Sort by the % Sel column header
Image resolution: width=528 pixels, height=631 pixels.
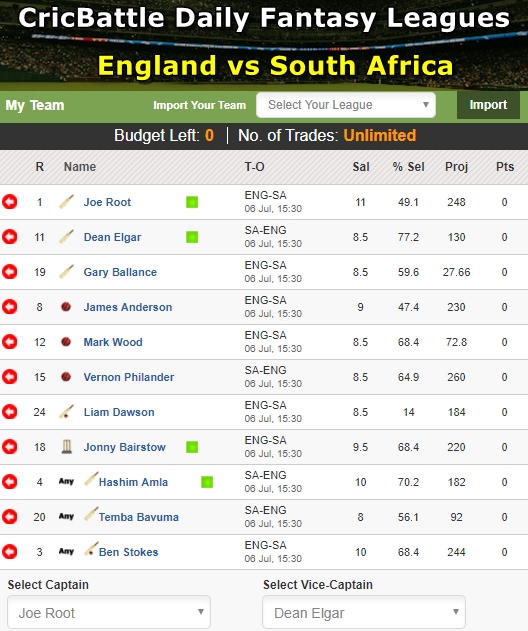coord(408,167)
